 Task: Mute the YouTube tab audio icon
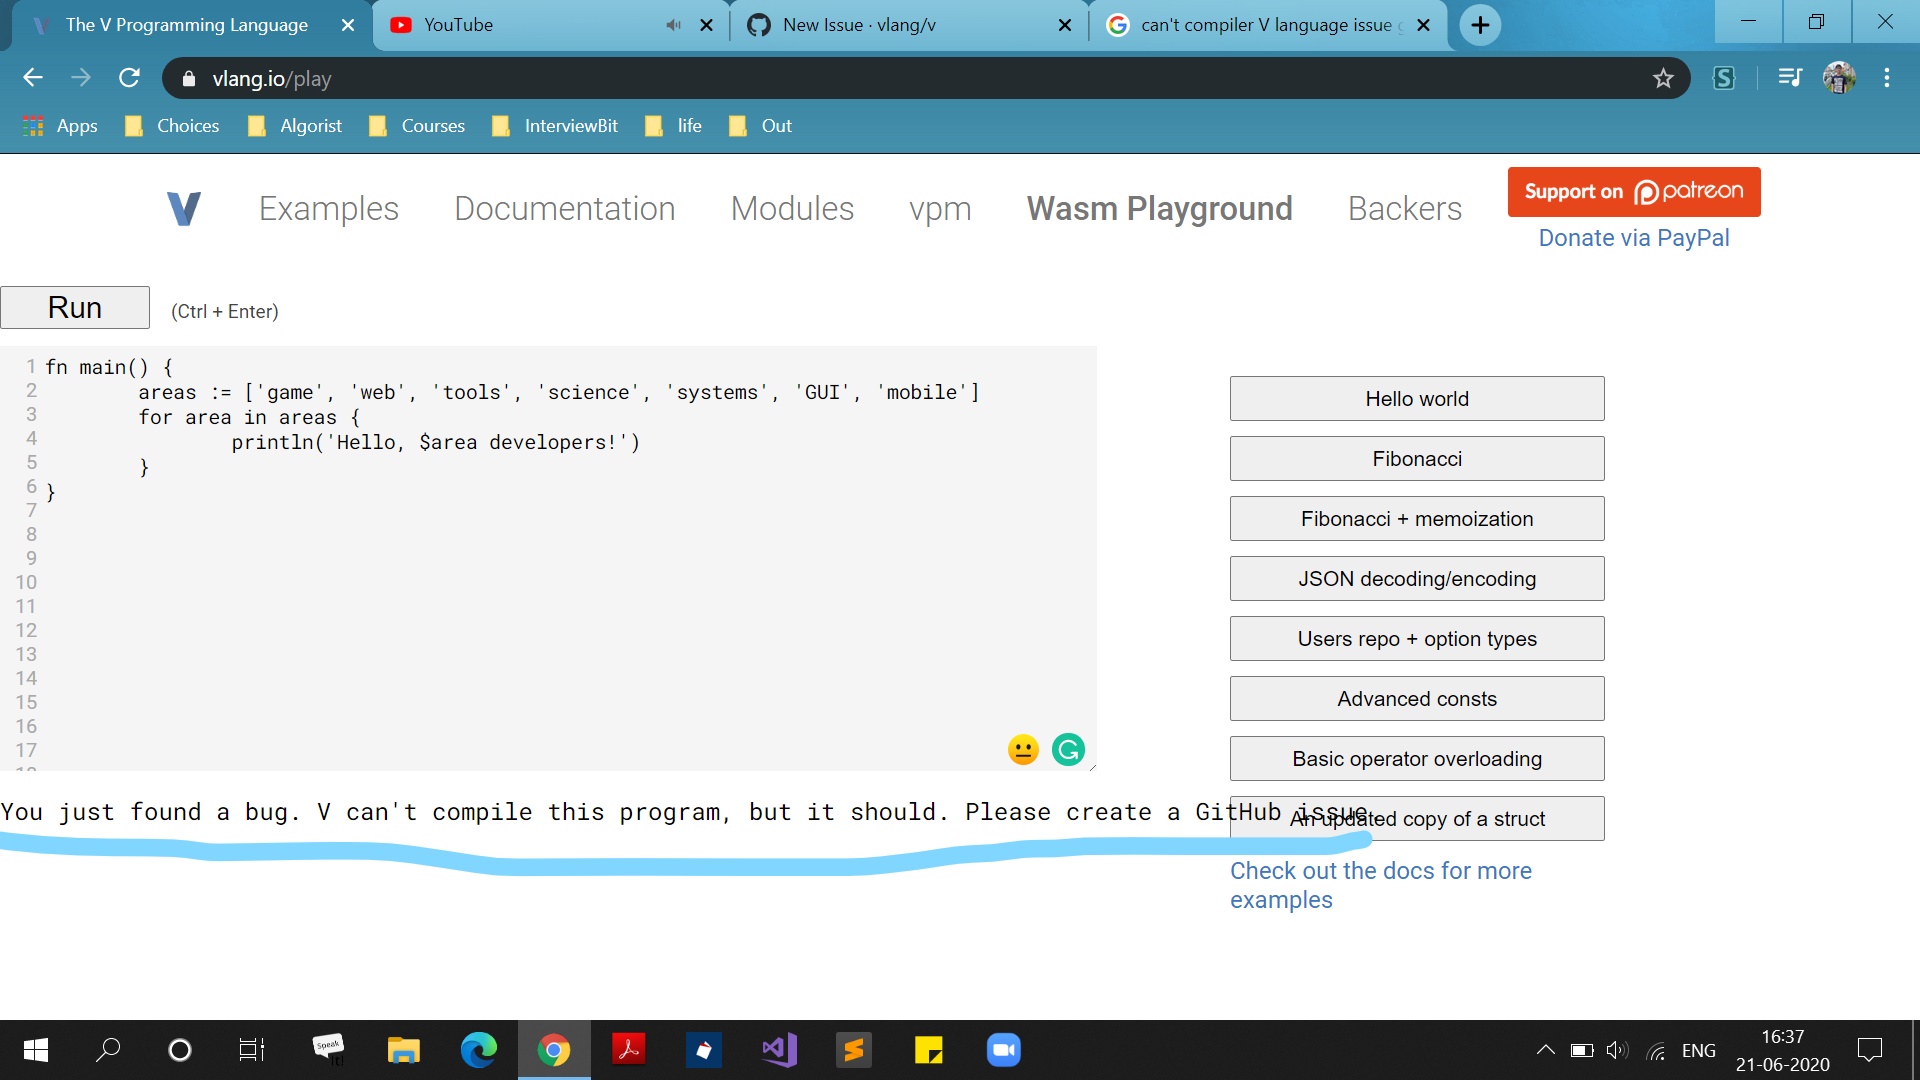(x=673, y=25)
